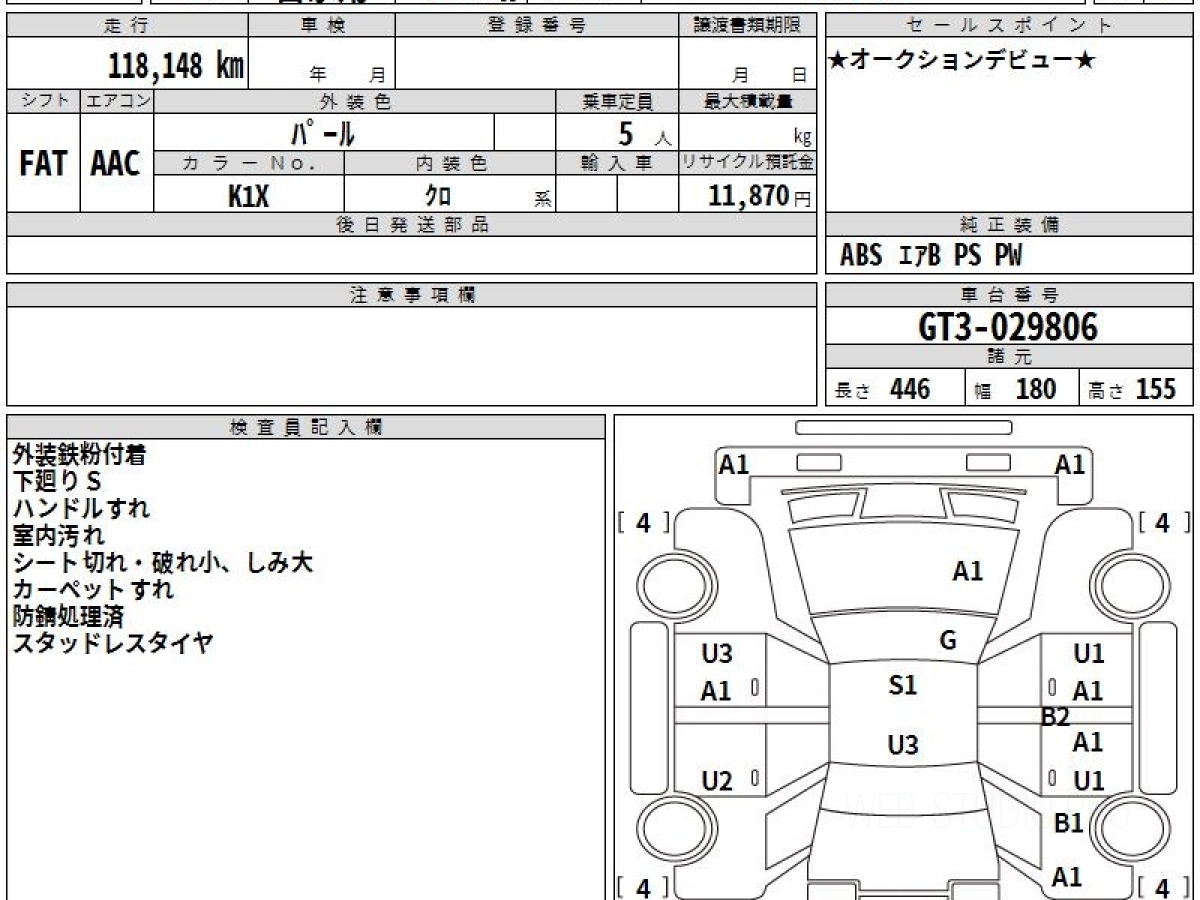Click the 諸元 header
Image resolution: width=1200 pixels, height=900 pixels.
point(1010,357)
